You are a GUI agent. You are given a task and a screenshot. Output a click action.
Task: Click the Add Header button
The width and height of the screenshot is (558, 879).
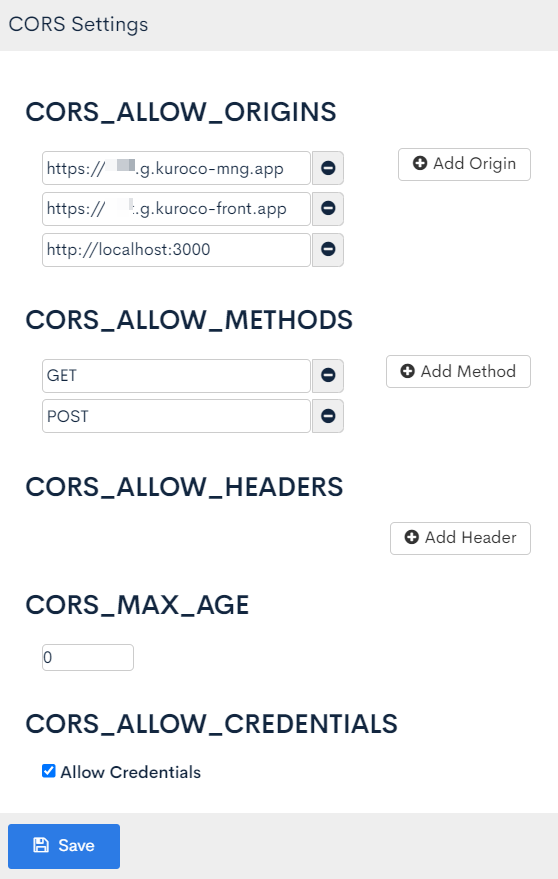[x=460, y=538]
